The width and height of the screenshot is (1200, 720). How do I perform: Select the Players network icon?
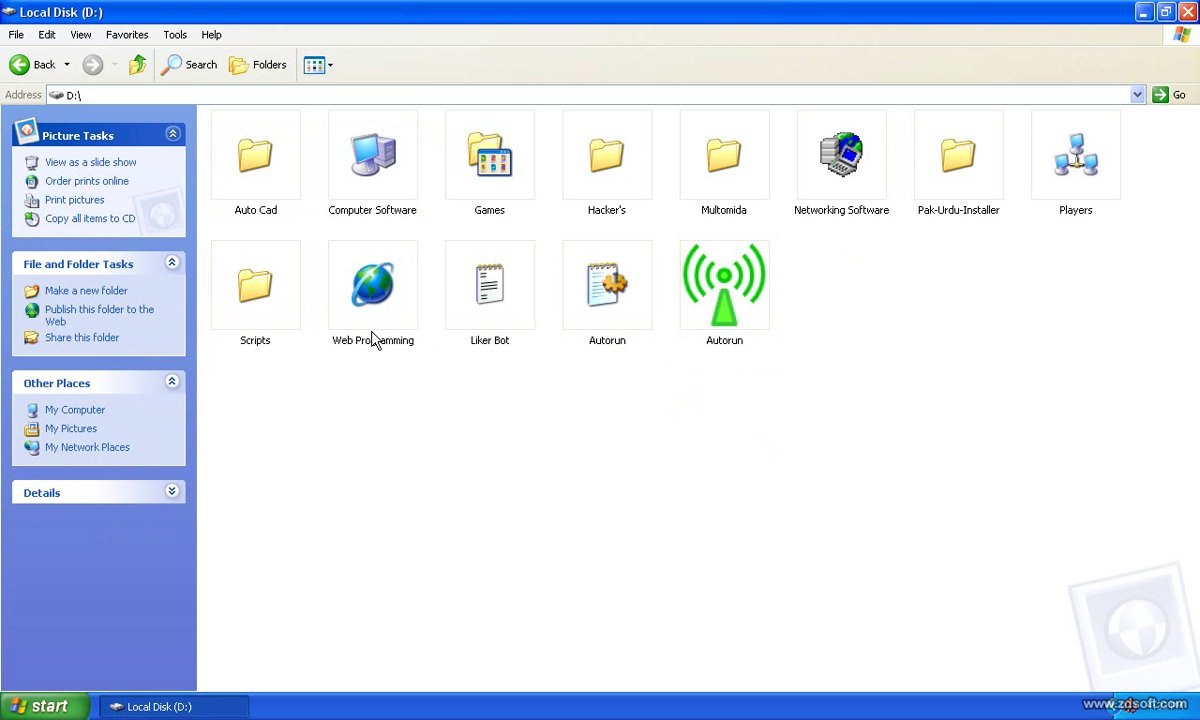(x=1075, y=155)
